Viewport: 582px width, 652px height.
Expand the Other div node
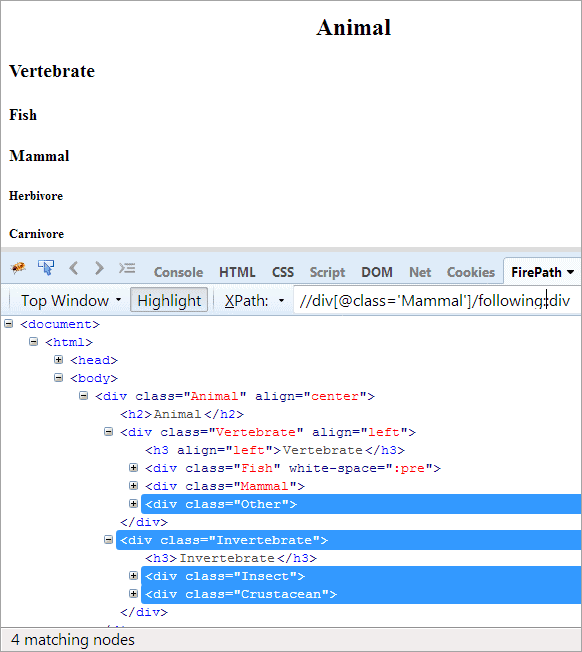click(x=133, y=504)
